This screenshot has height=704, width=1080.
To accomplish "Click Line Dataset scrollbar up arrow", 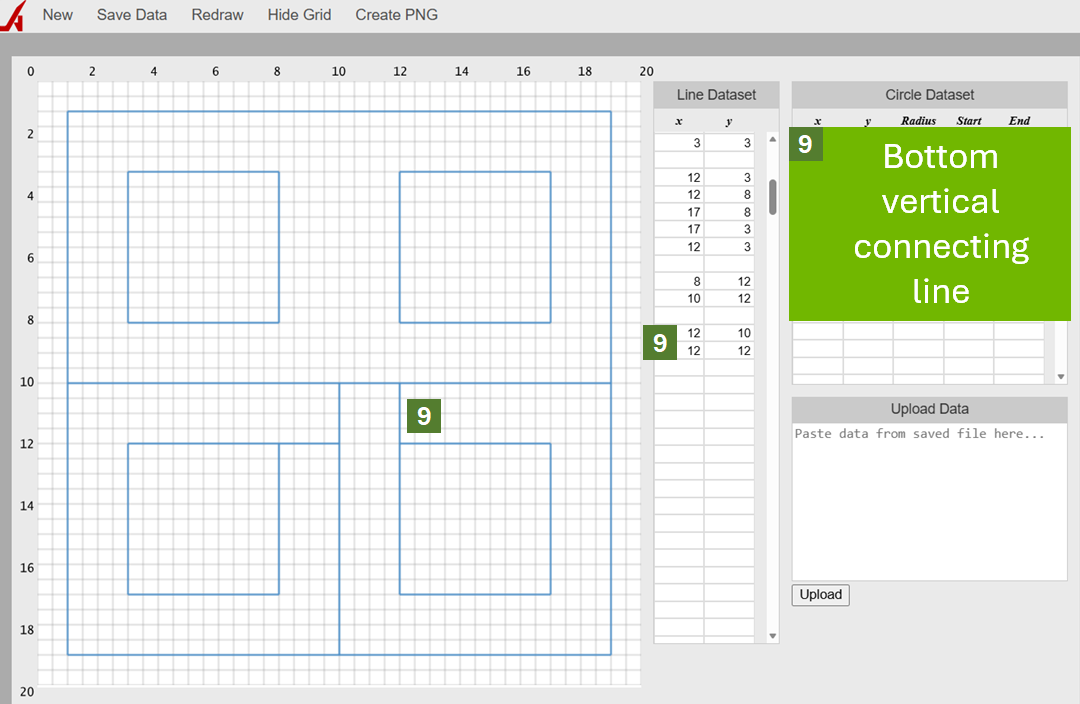I will 772,140.
